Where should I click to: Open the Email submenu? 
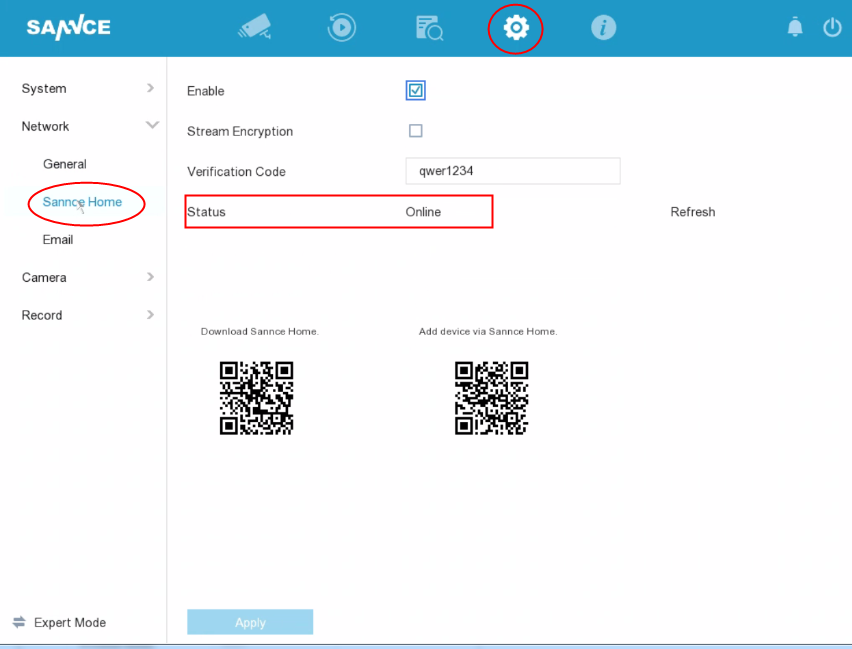[x=58, y=240]
